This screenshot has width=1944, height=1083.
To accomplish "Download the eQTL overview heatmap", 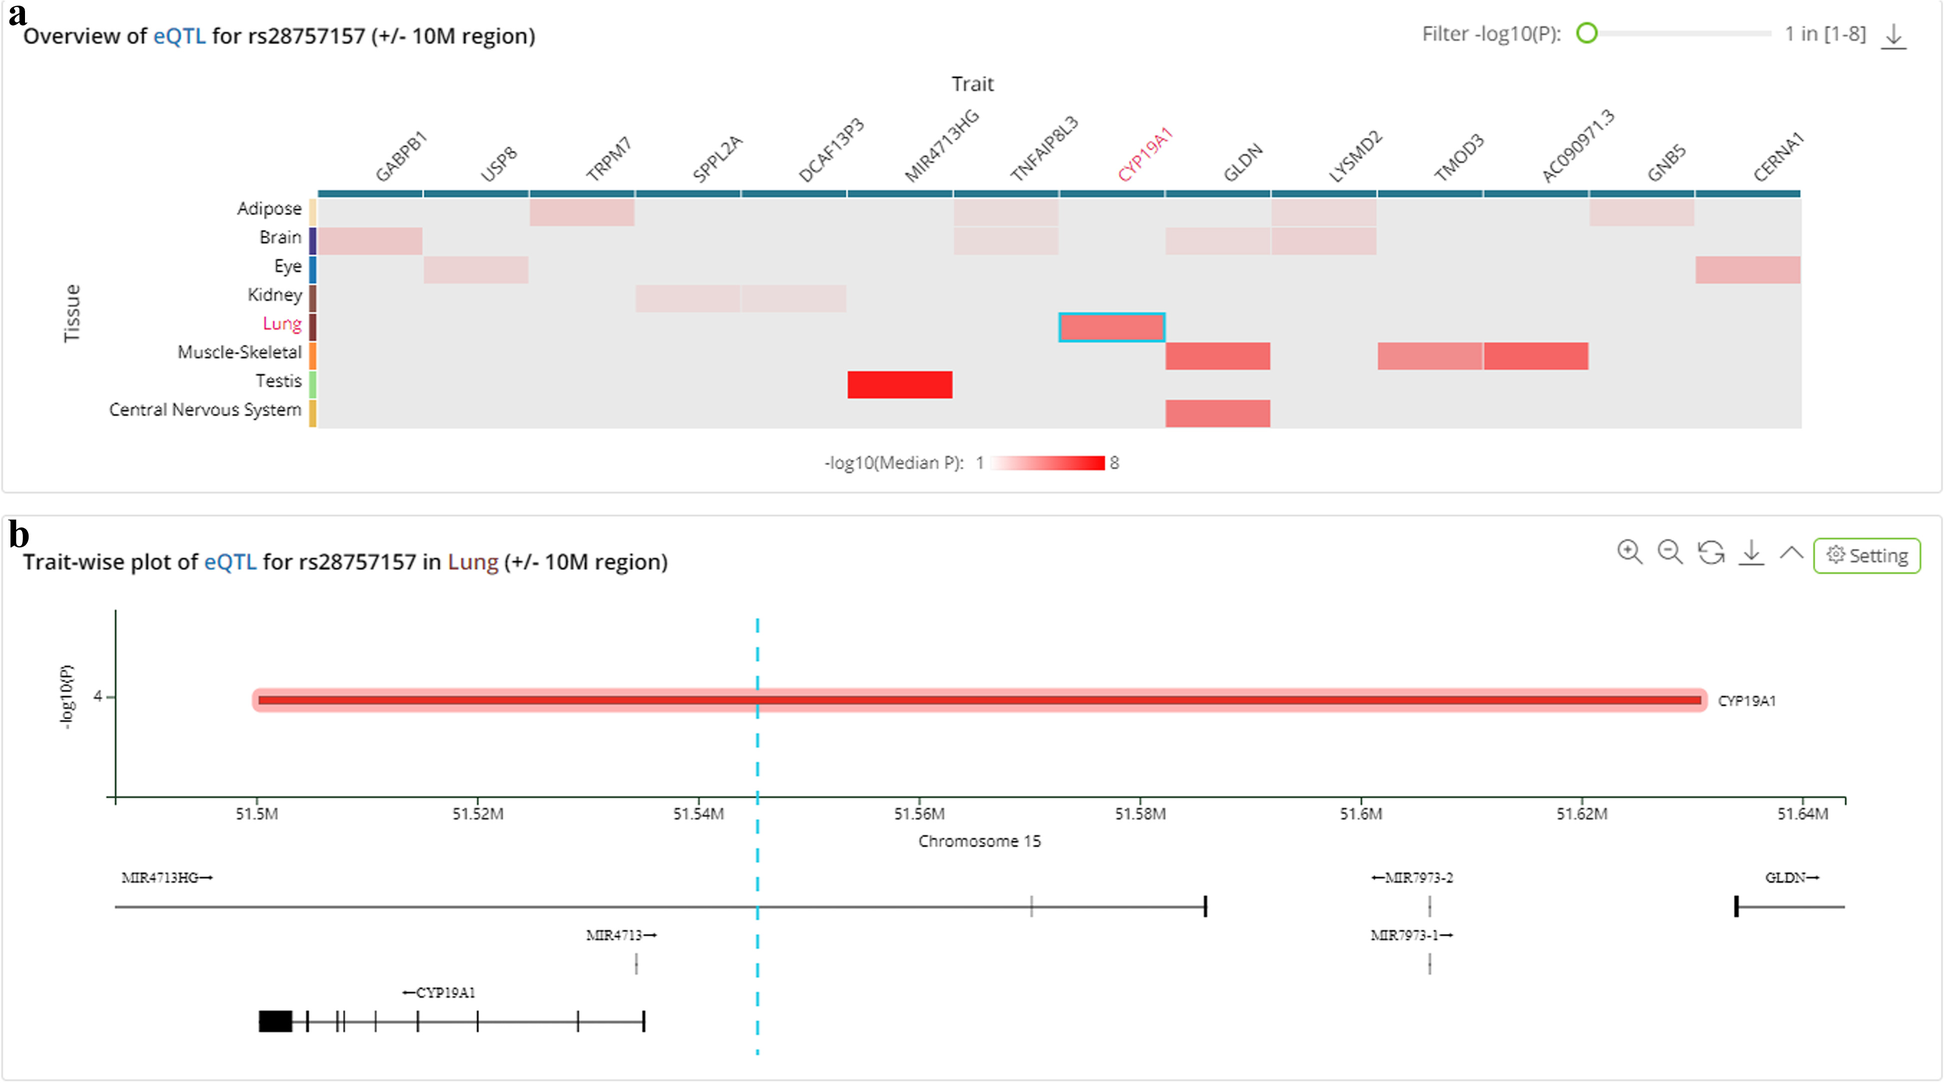I will (x=1893, y=36).
